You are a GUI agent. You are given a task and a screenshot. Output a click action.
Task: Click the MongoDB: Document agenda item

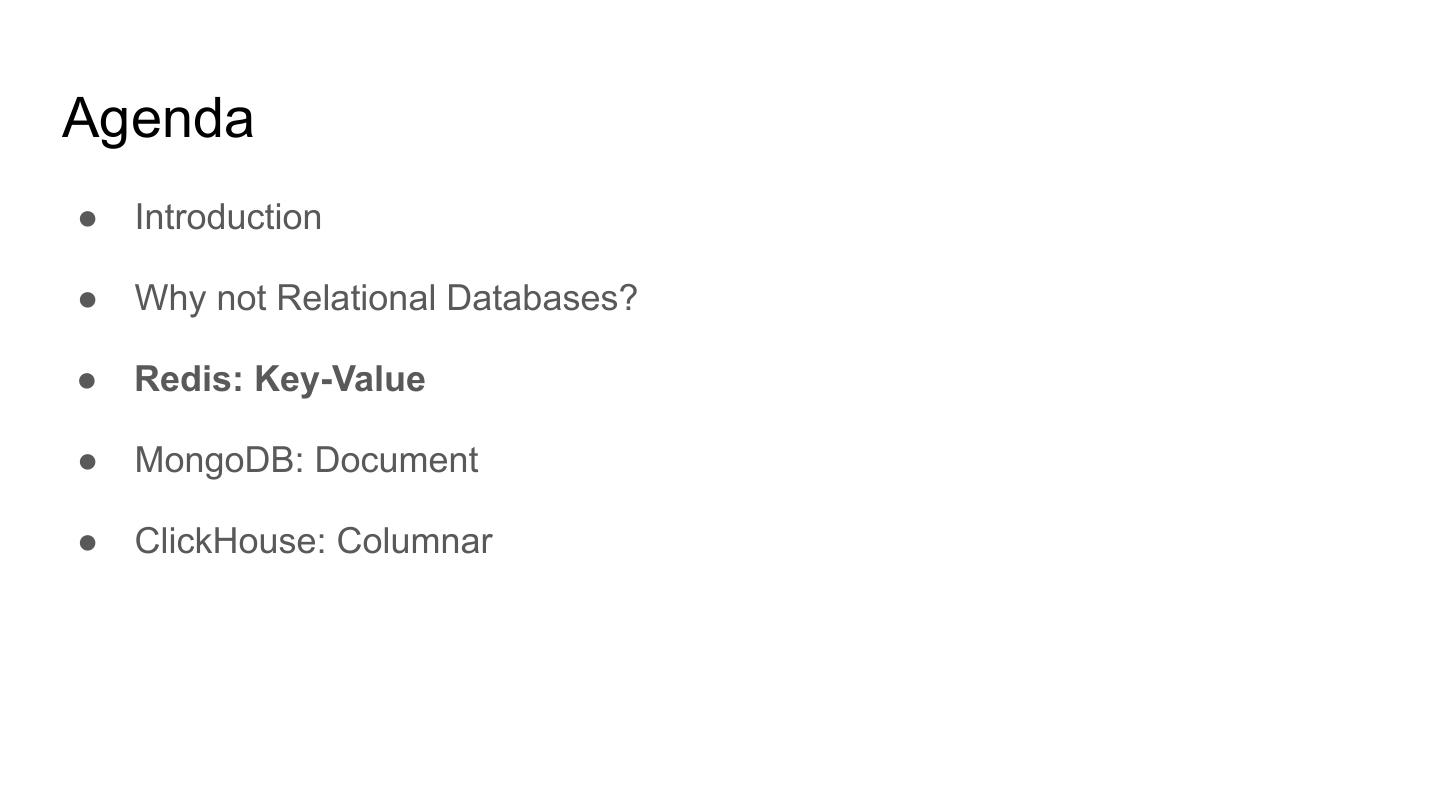tap(306, 460)
